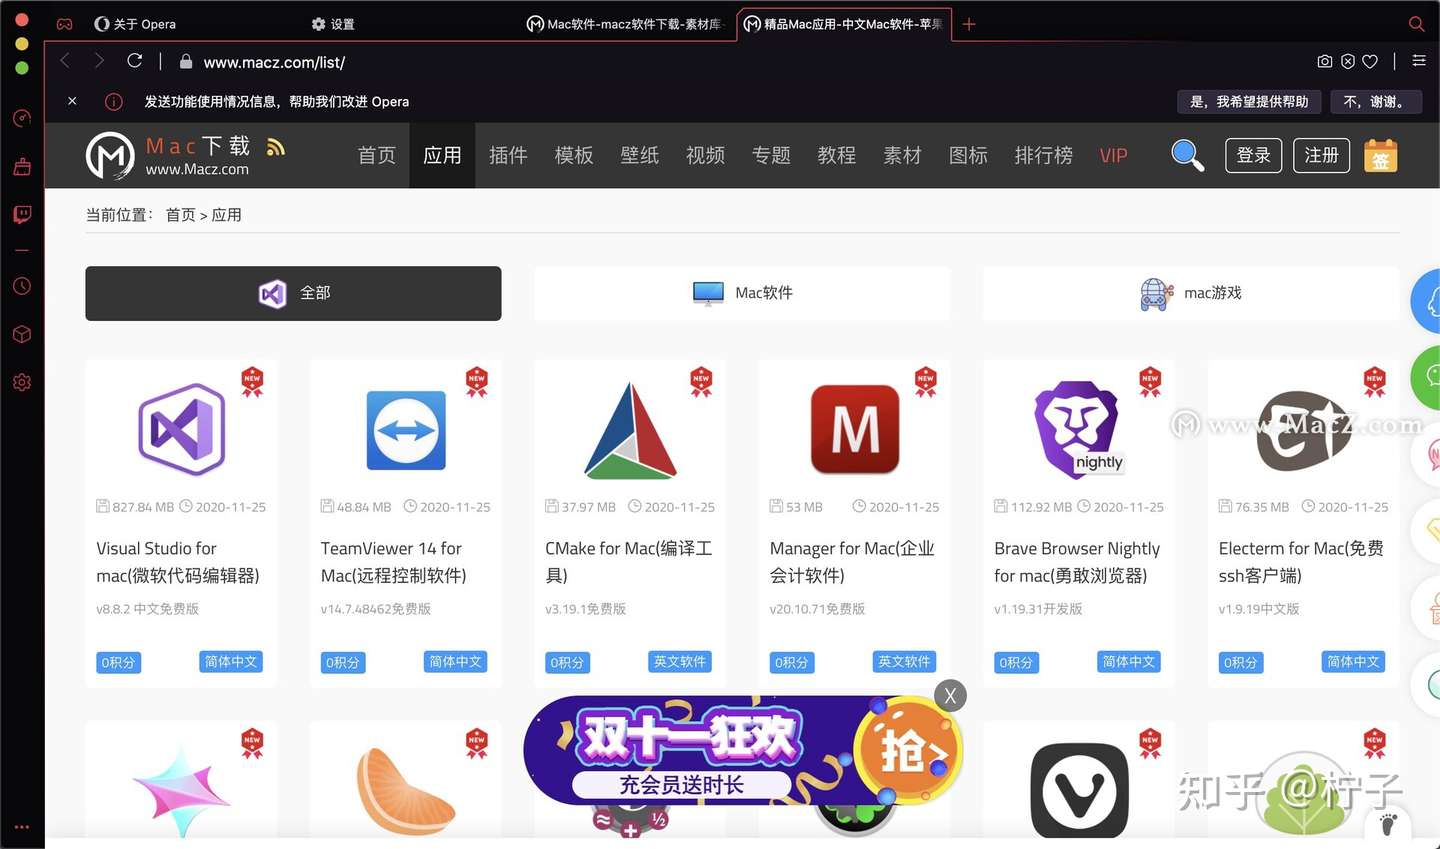The width and height of the screenshot is (1440, 849).
Task: Open the 视频 navigation item
Action: tap(705, 155)
